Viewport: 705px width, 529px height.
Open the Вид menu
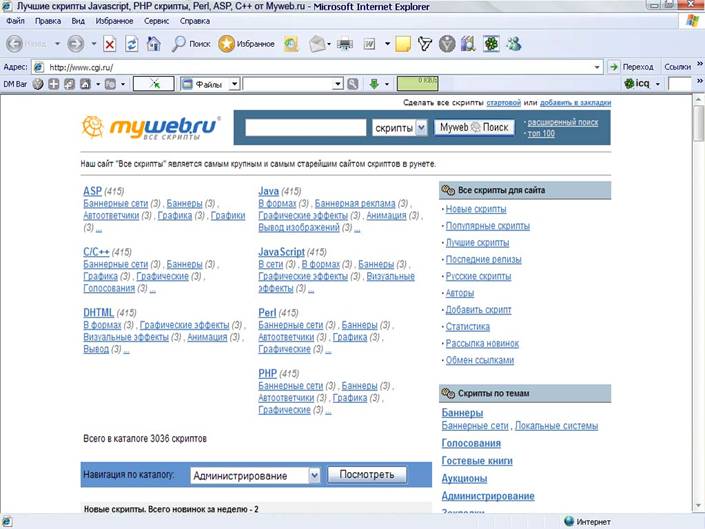click(78, 21)
